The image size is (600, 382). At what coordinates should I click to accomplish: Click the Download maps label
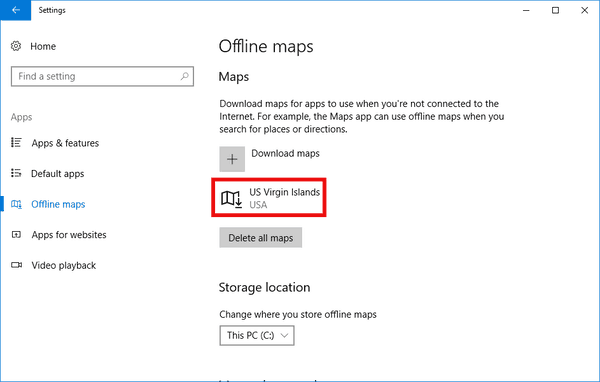tap(285, 153)
